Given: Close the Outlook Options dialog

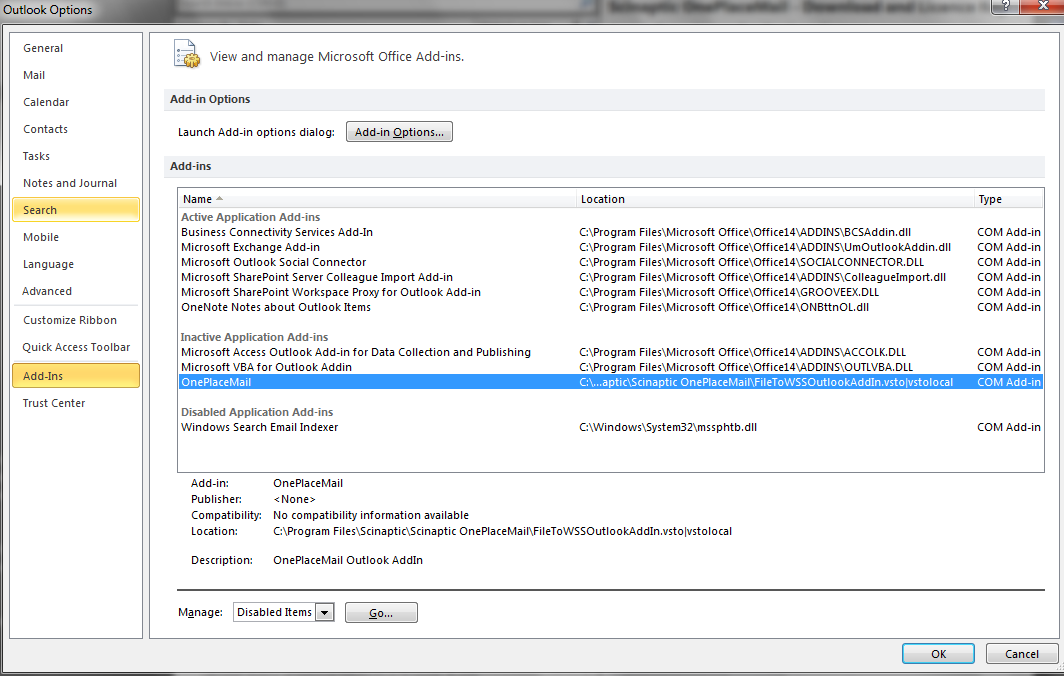Looking at the screenshot, I should click(1043, 6).
